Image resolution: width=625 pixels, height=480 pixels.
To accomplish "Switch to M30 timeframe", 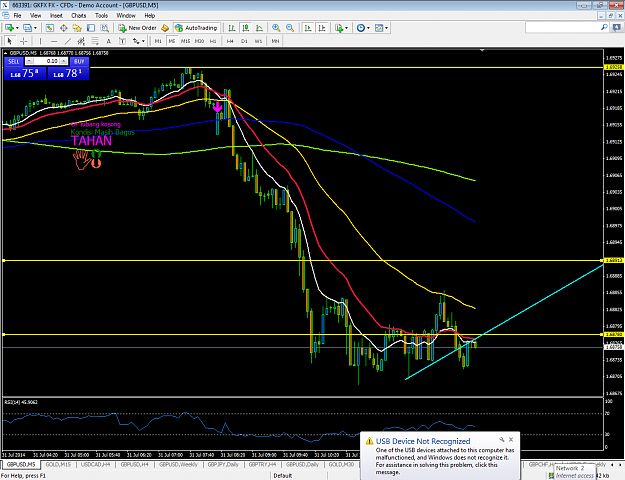I will tap(199, 41).
